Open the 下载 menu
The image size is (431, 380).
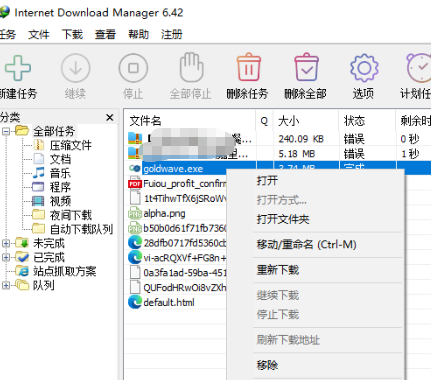pyautogui.click(x=72, y=34)
